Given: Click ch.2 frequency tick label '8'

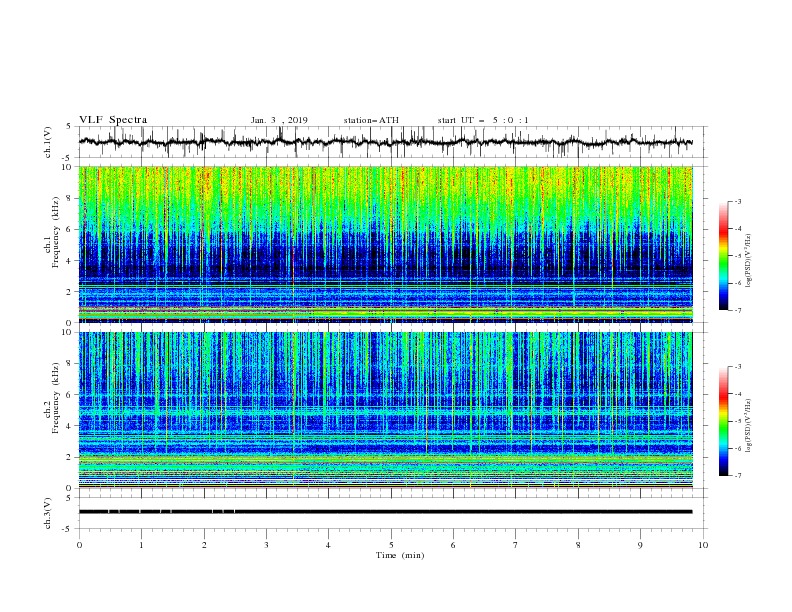Looking at the screenshot, I should [x=70, y=364].
